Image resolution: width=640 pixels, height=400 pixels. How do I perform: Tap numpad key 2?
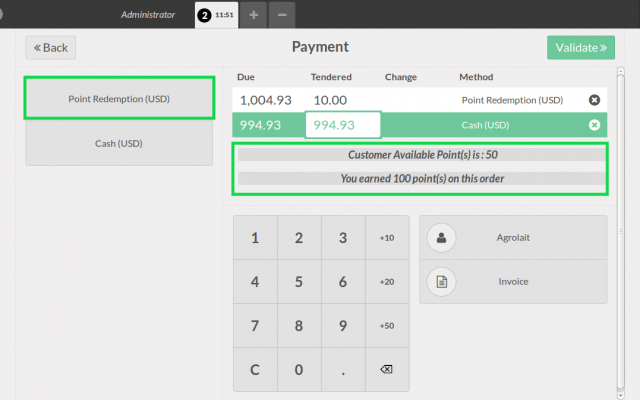pos(299,238)
